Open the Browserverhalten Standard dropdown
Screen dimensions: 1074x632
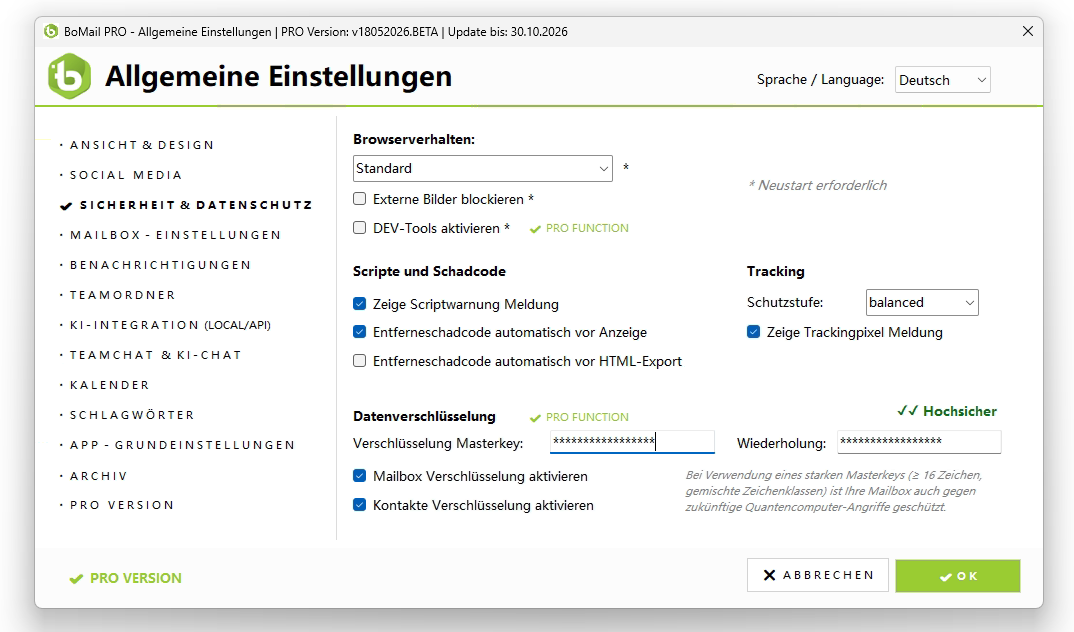483,168
